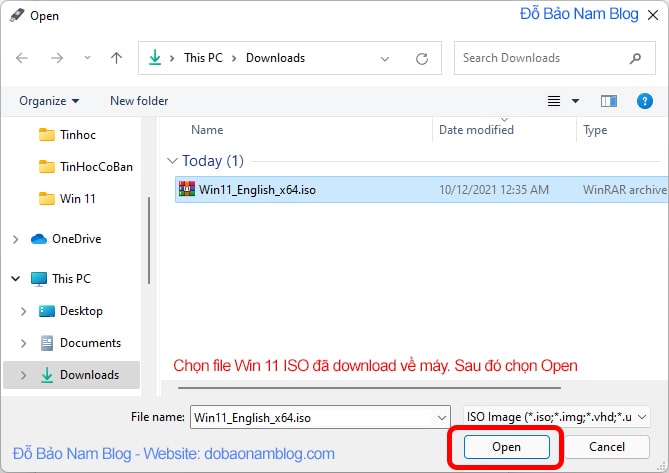This screenshot has width=669, height=473.
Task: Select Desktop in navigation pane
Action: tap(70, 311)
